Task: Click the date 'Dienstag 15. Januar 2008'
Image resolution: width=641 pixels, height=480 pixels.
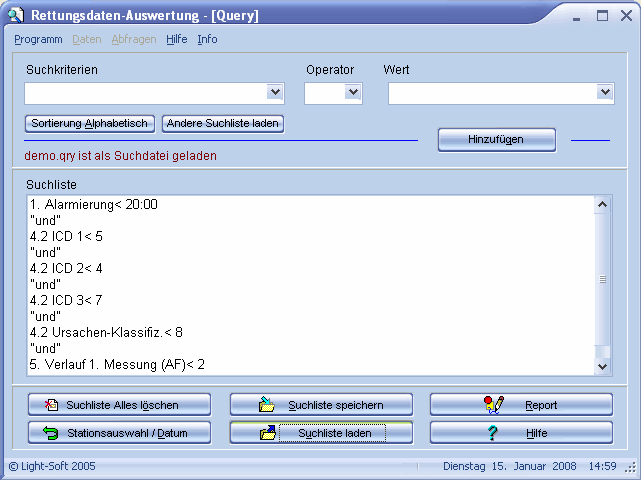Action: click(x=509, y=466)
